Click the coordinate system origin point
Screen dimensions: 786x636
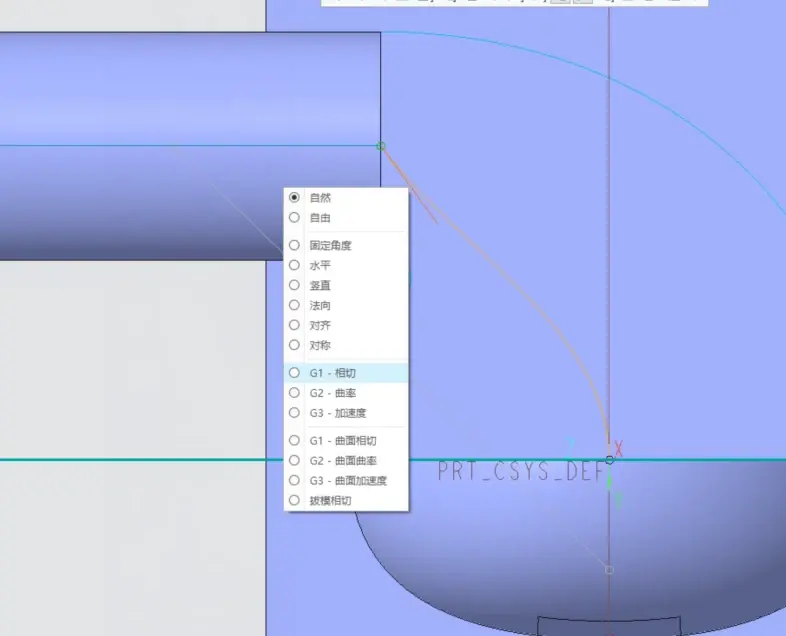click(610, 460)
